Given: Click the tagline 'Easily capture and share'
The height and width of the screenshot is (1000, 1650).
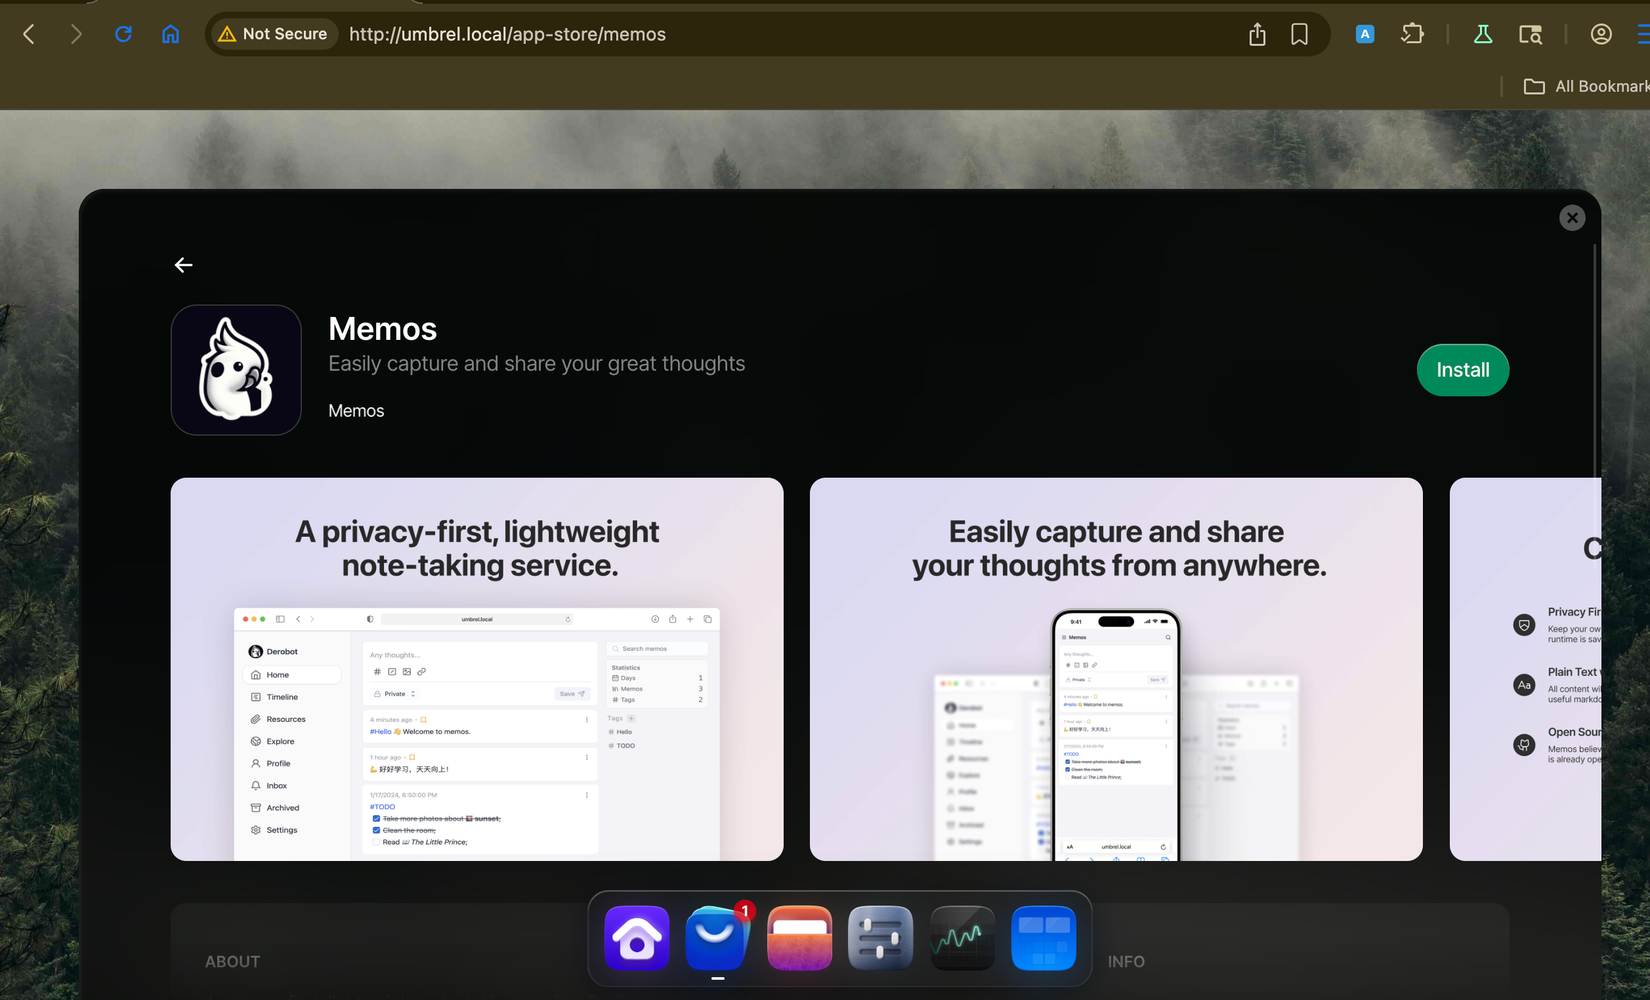Looking at the screenshot, I should click(x=536, y=364).
